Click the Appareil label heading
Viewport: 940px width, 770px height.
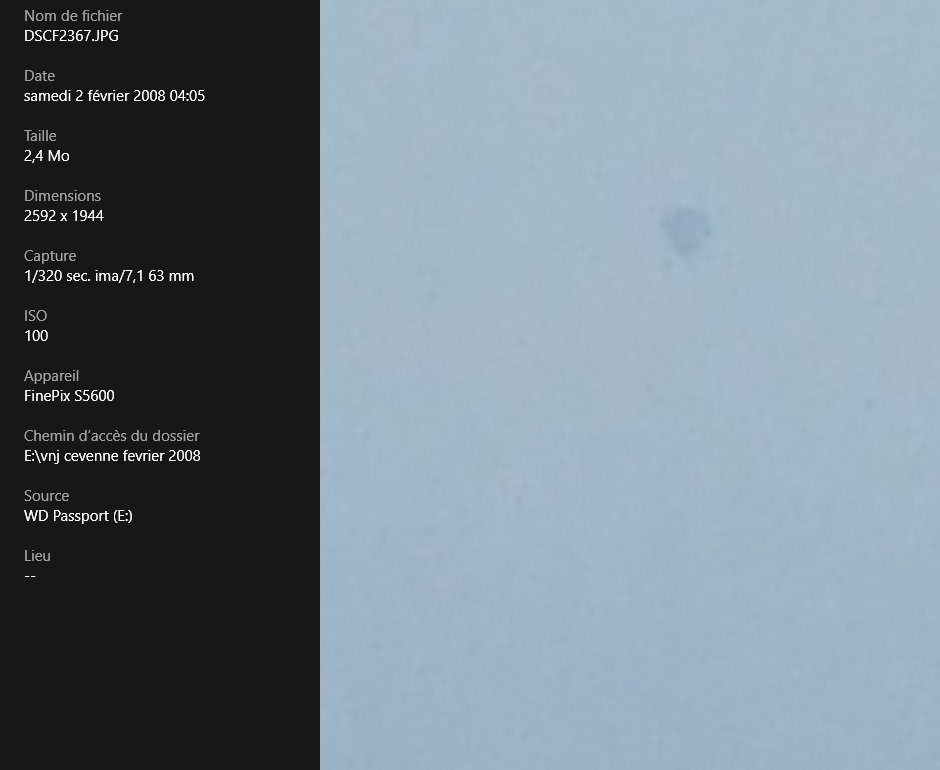(x=52, y=375)
